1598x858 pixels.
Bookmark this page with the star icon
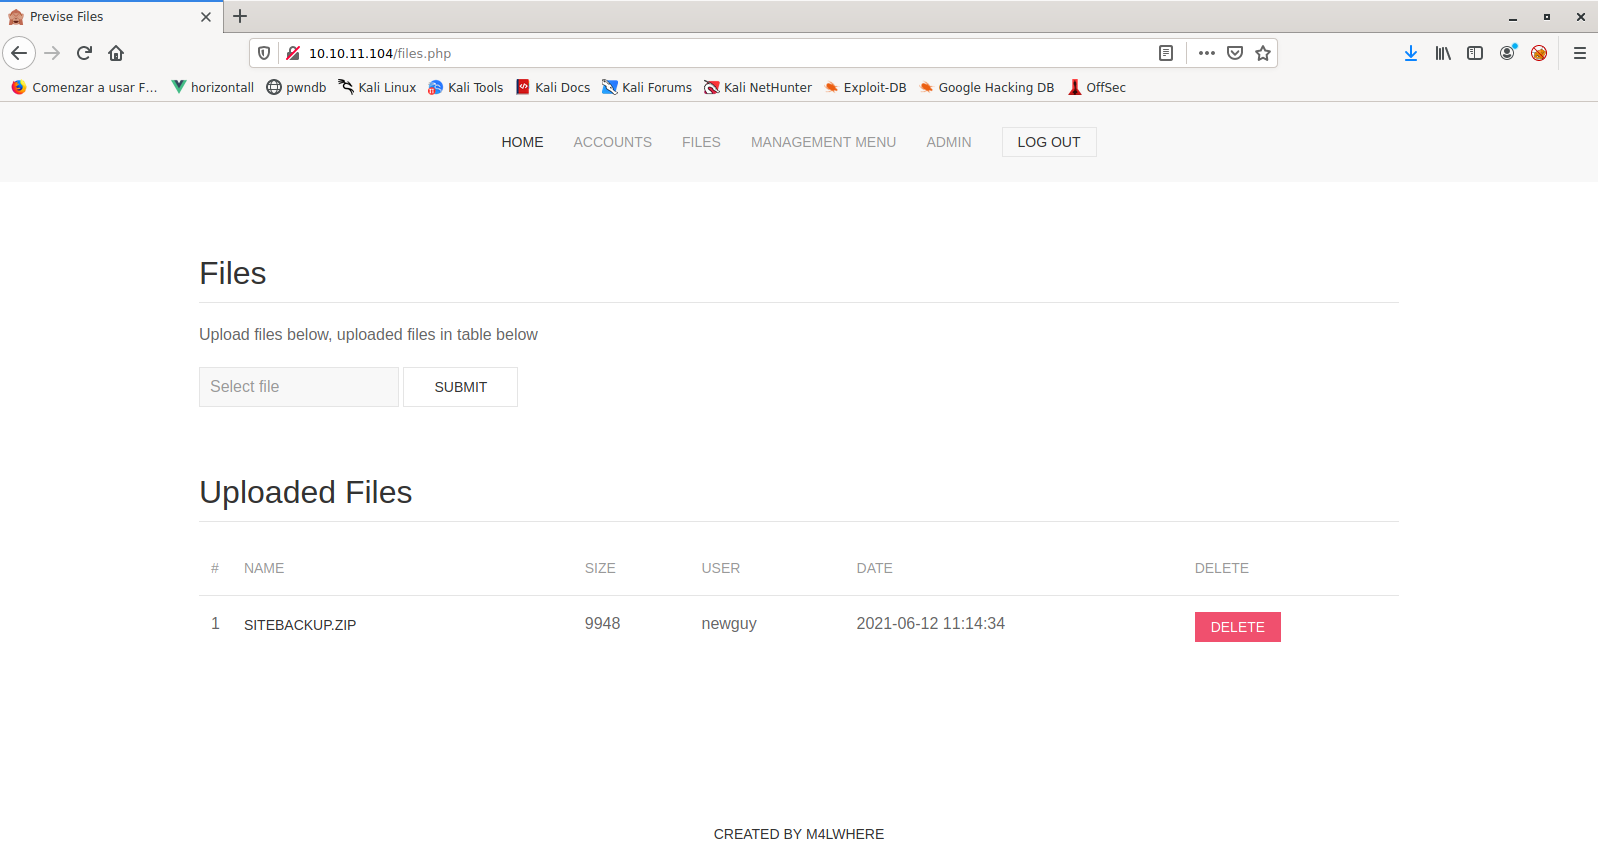(1263, 53)
